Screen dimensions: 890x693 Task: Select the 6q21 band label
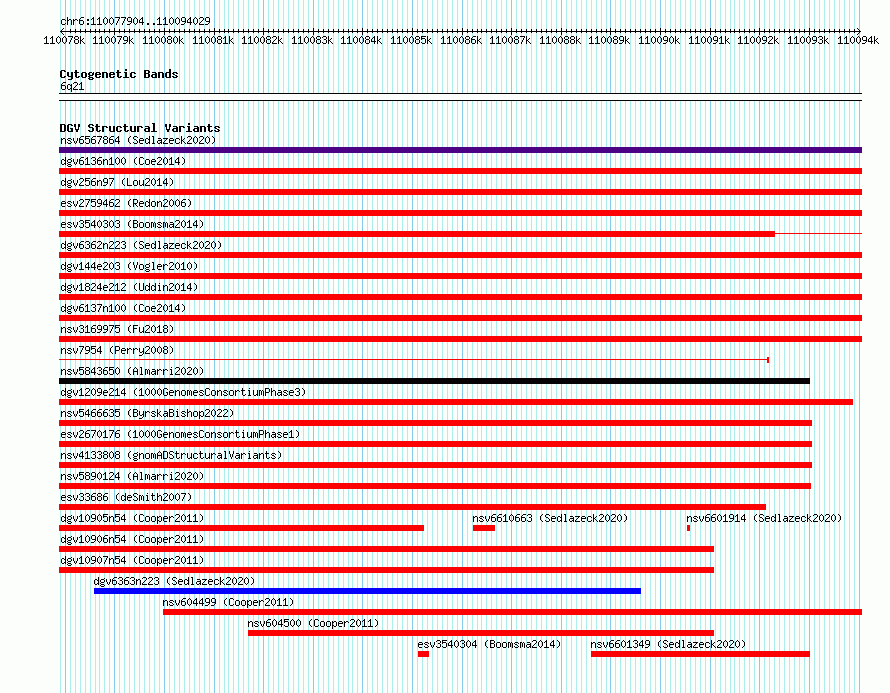tap(72, 86)
